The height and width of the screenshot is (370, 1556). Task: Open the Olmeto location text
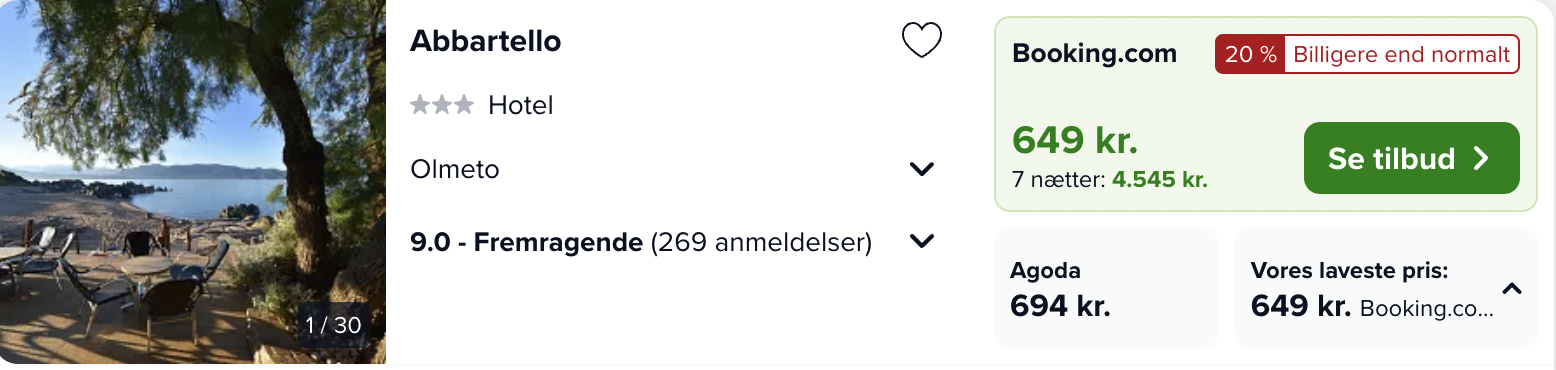pyautogui.click(x=455, y=169)
